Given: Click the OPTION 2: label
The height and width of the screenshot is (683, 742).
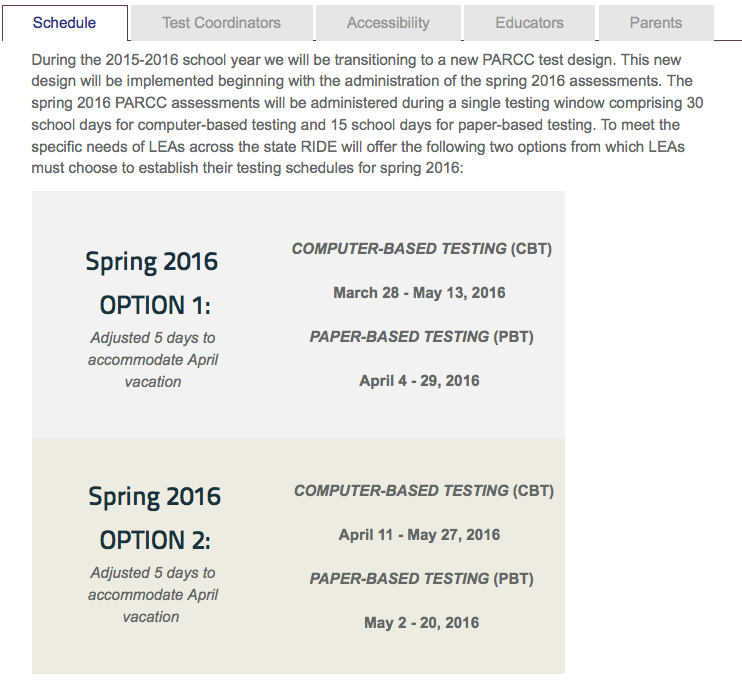Looking at the screenshot, I should coord(155,540).
